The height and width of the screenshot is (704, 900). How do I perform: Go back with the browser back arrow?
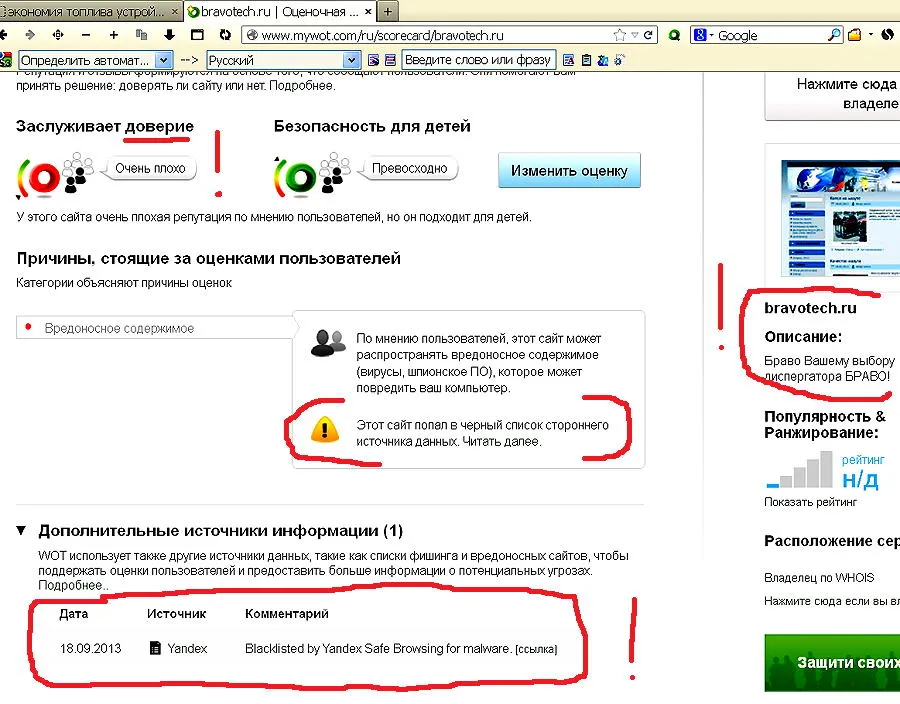point(3,35)
